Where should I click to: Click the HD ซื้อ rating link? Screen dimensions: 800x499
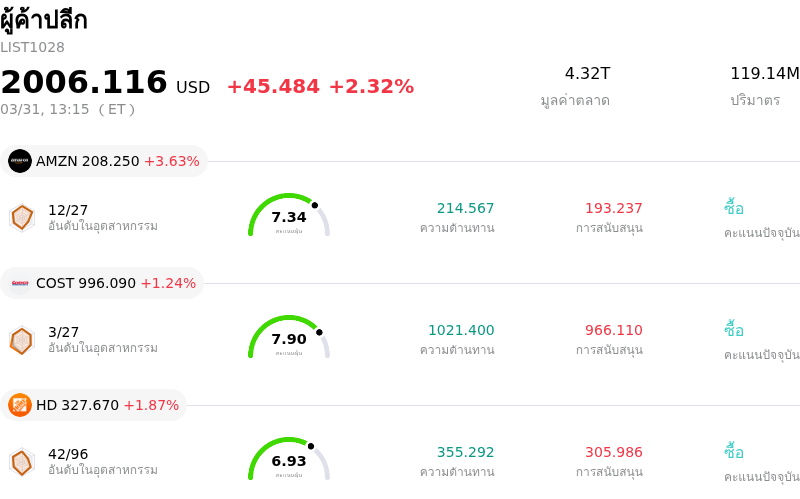coord(734,452)
